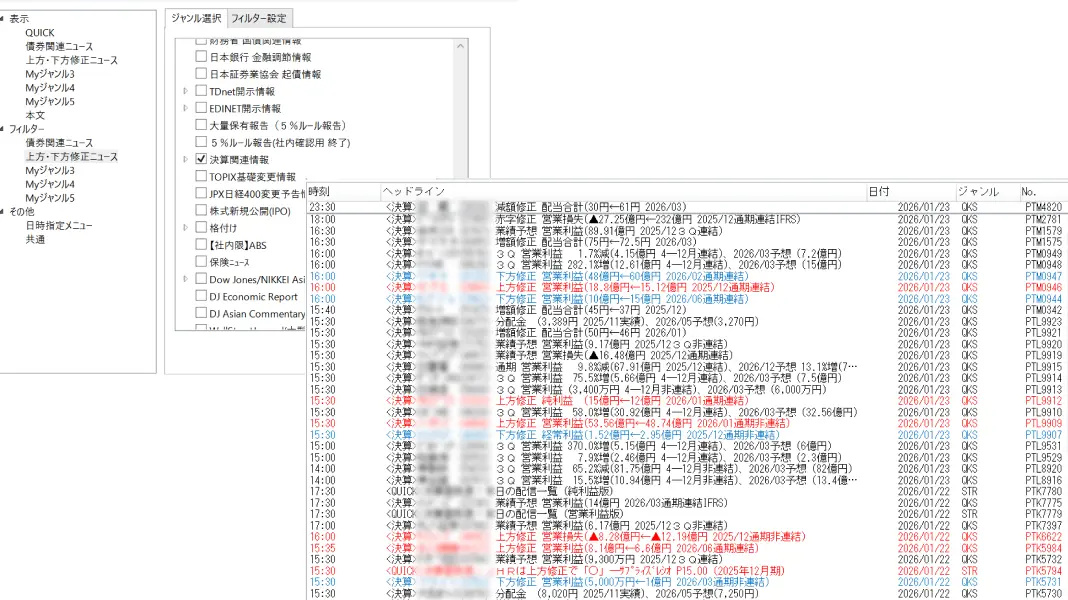Check the 日本銀行 金融調節情報 checkbox
The height and width of the screenshot is (600, 1068).
coord(201,57)
